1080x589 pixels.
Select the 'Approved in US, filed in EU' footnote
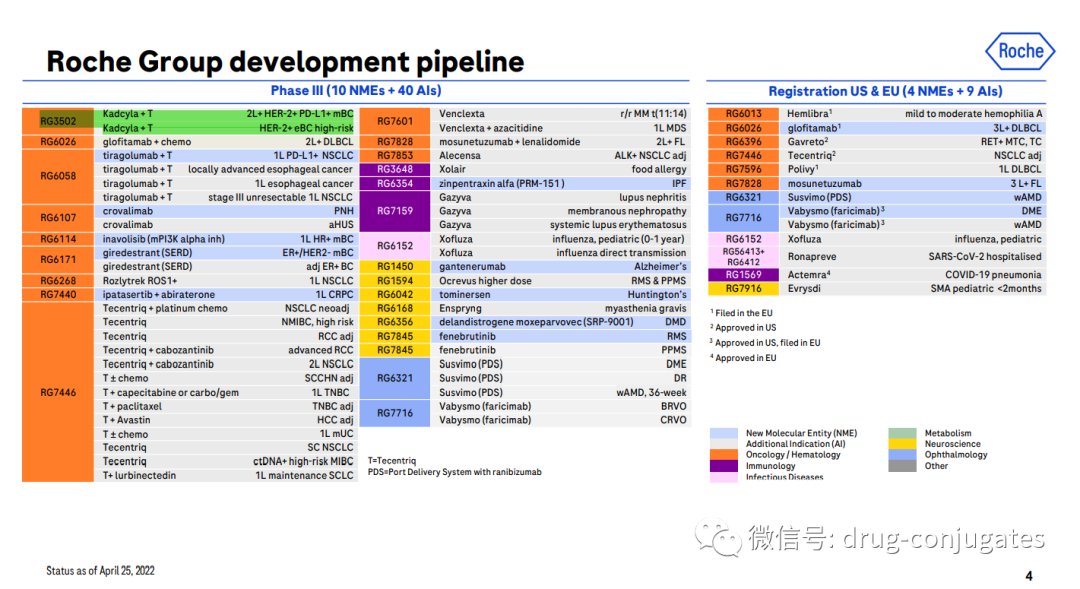click(767, 343)
